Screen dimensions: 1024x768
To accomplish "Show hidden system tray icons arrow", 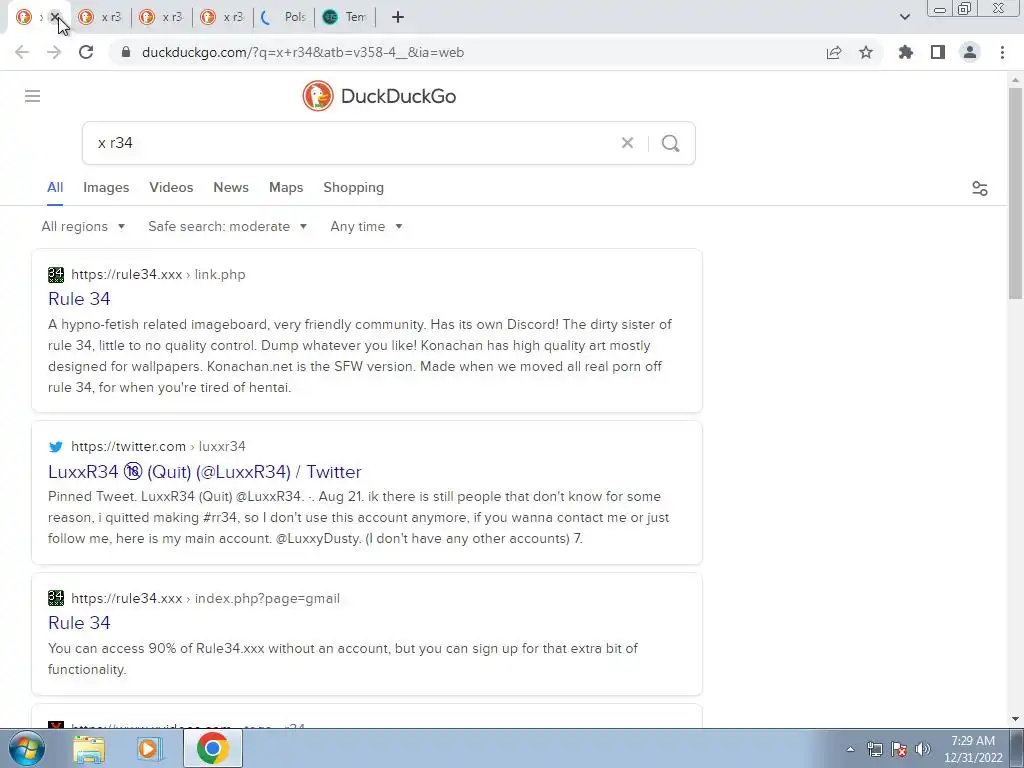I will pyautogui.click(x=850, y=749).
